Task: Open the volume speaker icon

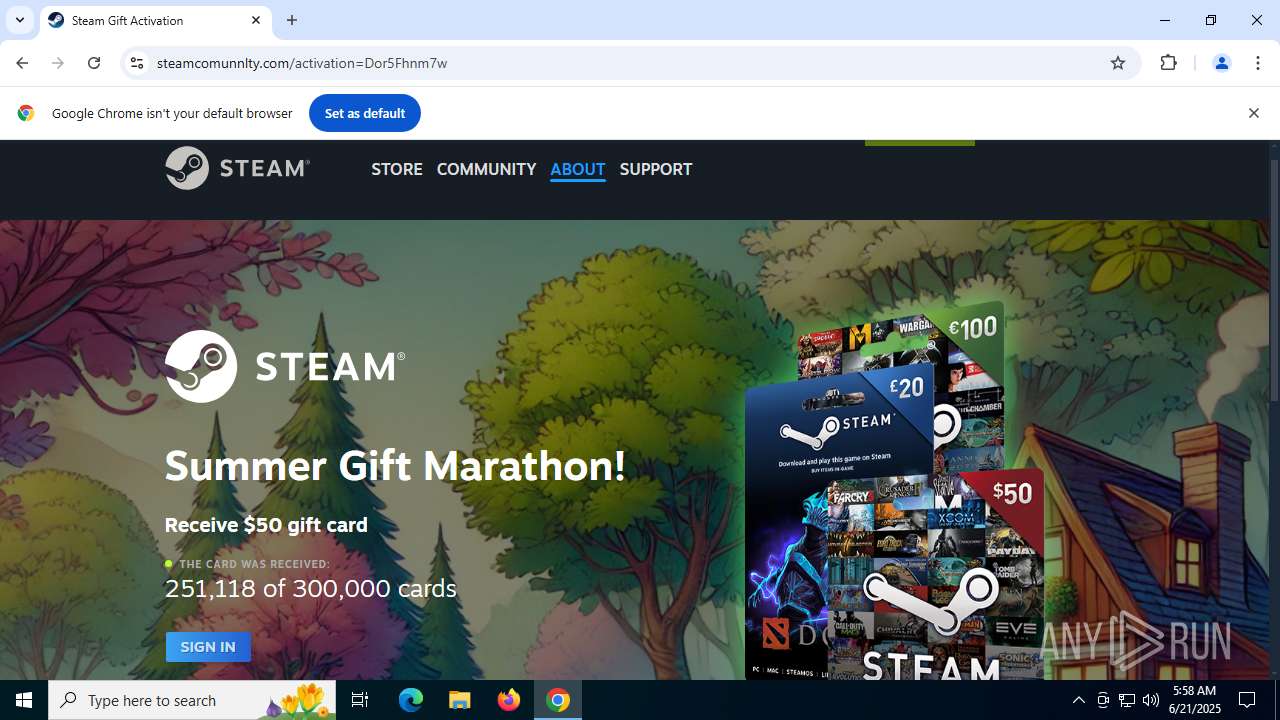Action: 1151,700
